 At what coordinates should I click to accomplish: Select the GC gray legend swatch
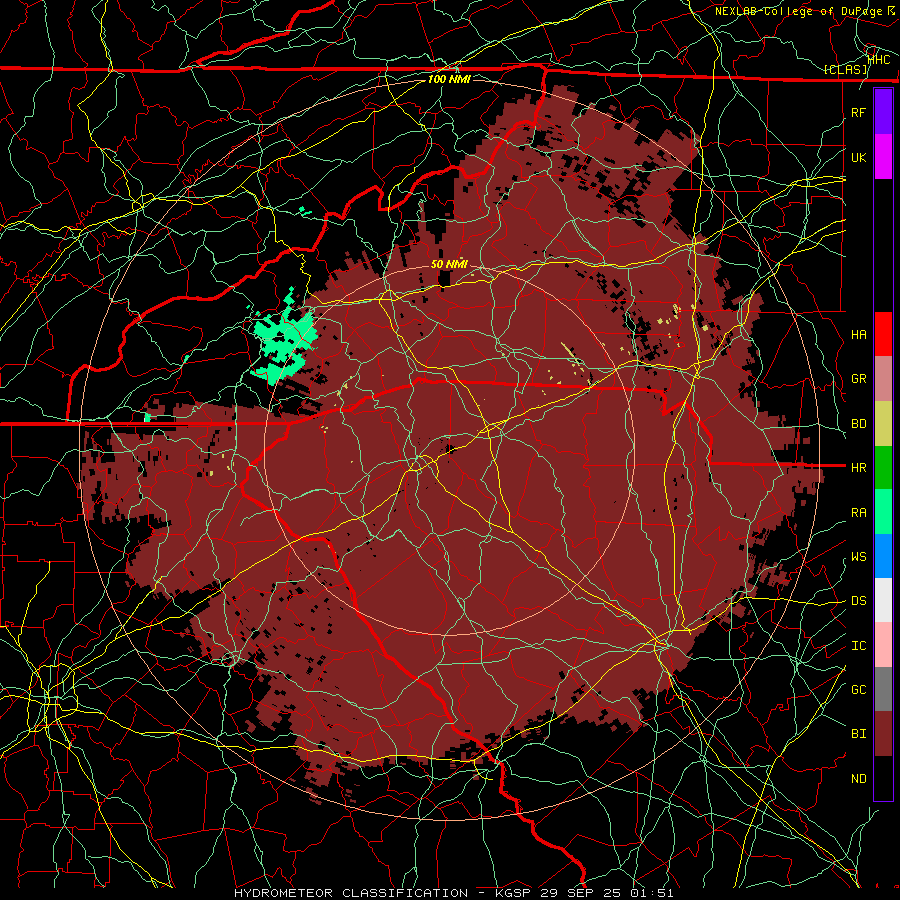pyautogui.click(x=883, y=689)
